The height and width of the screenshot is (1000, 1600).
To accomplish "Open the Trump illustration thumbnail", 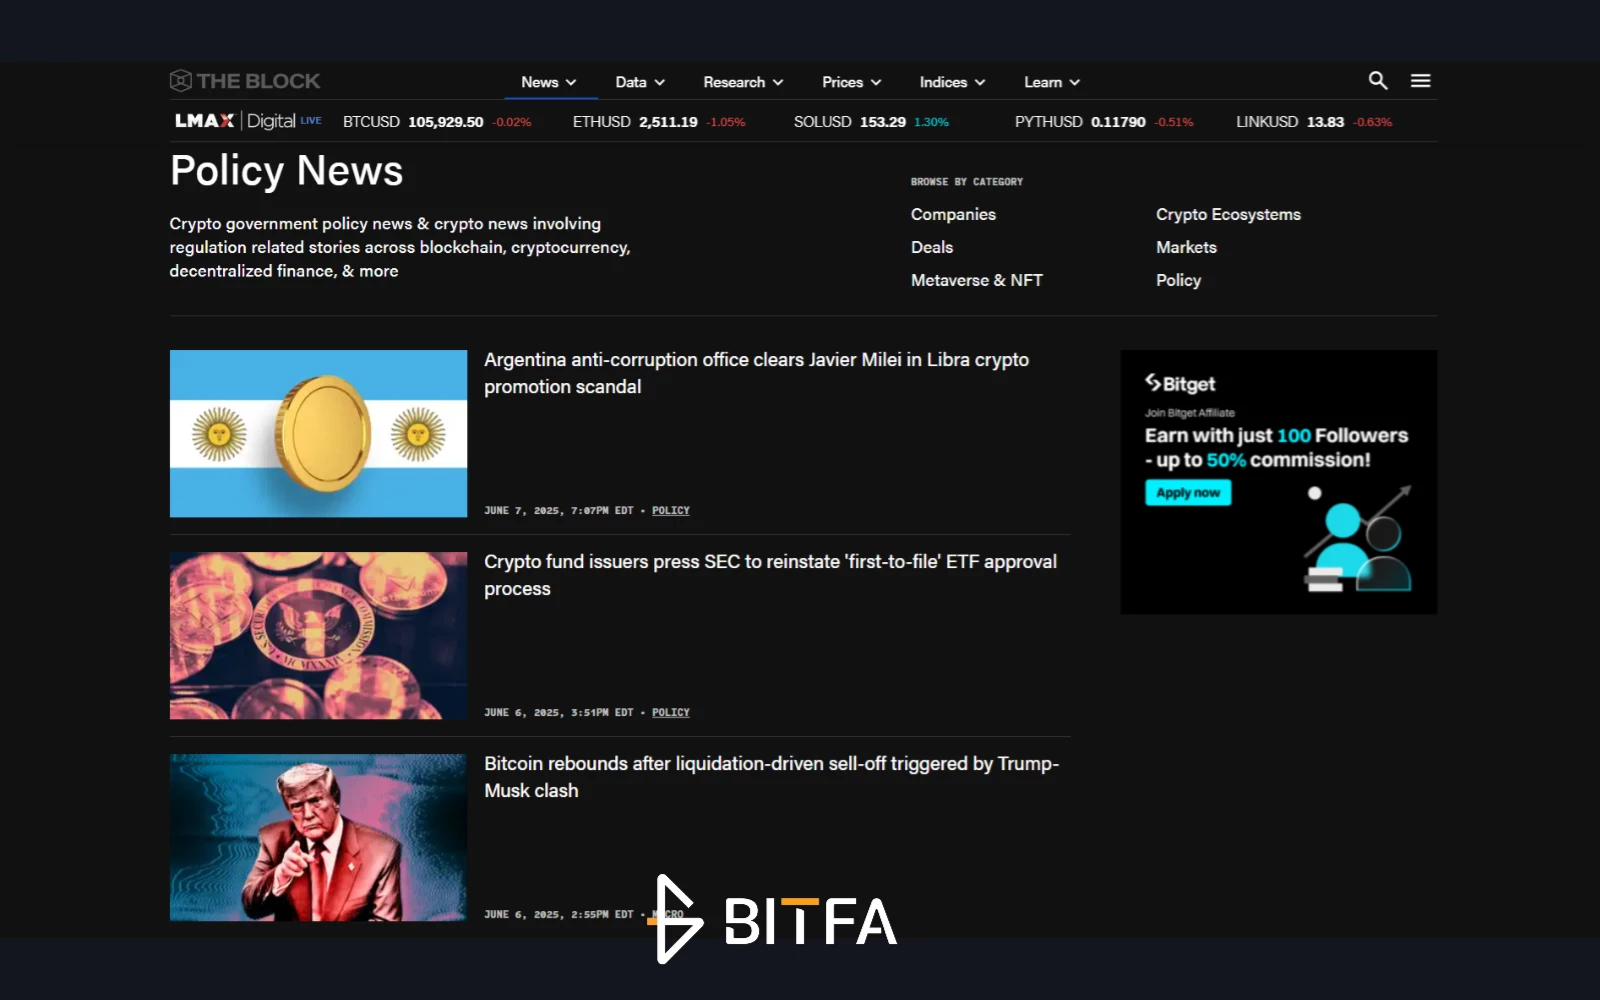I will tap(318, 837).
